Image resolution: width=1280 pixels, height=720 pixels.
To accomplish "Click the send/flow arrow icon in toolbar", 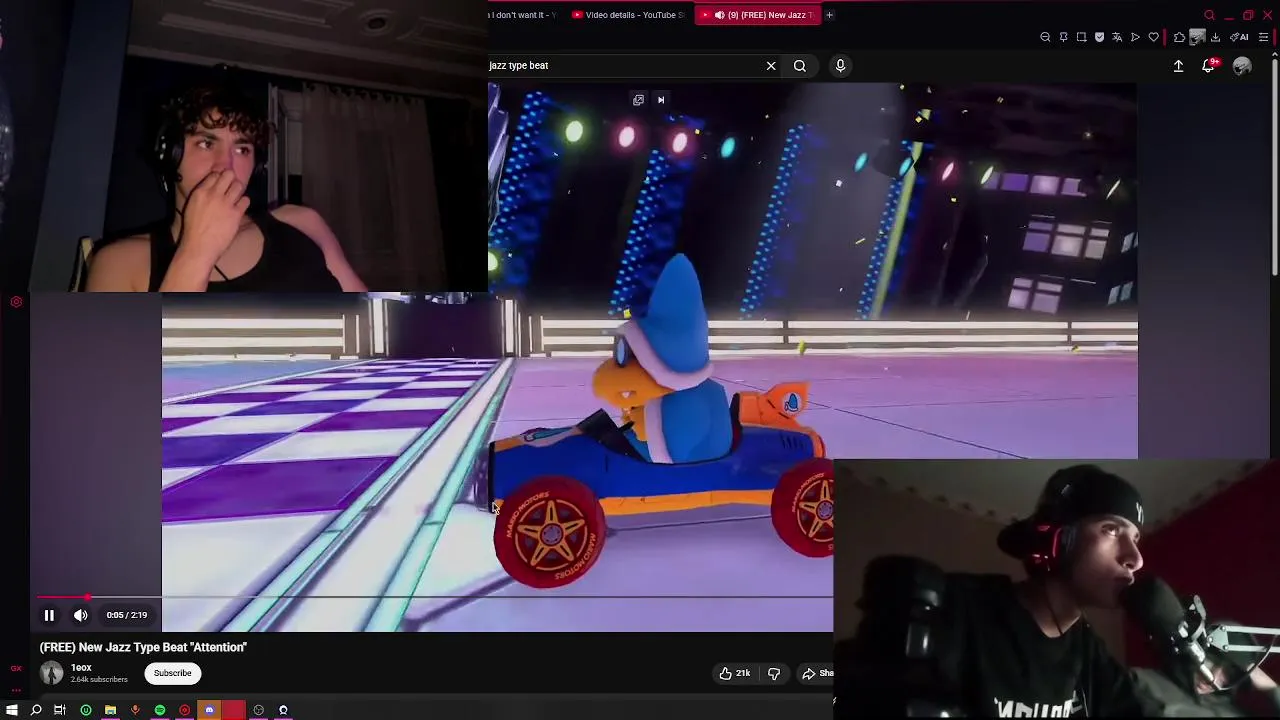I will tap(1135, 38).
